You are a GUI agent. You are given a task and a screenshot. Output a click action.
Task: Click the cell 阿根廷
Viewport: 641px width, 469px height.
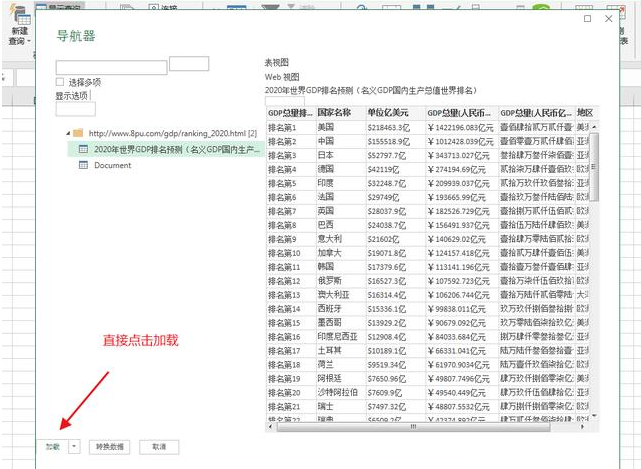(x=341, y=379)
